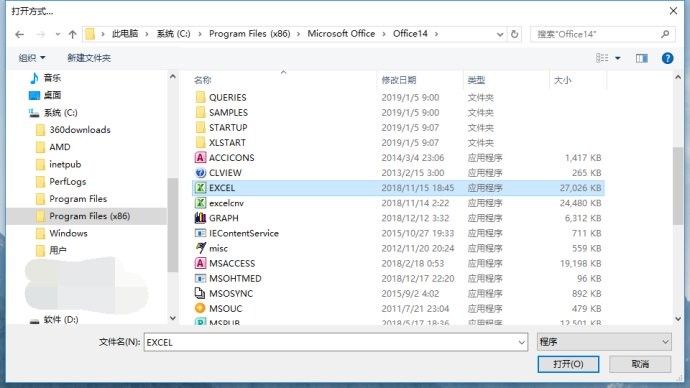This screenshot has height=388, width=690.
Task: Select the excelcnv application icon
Action: click(200, 203)
